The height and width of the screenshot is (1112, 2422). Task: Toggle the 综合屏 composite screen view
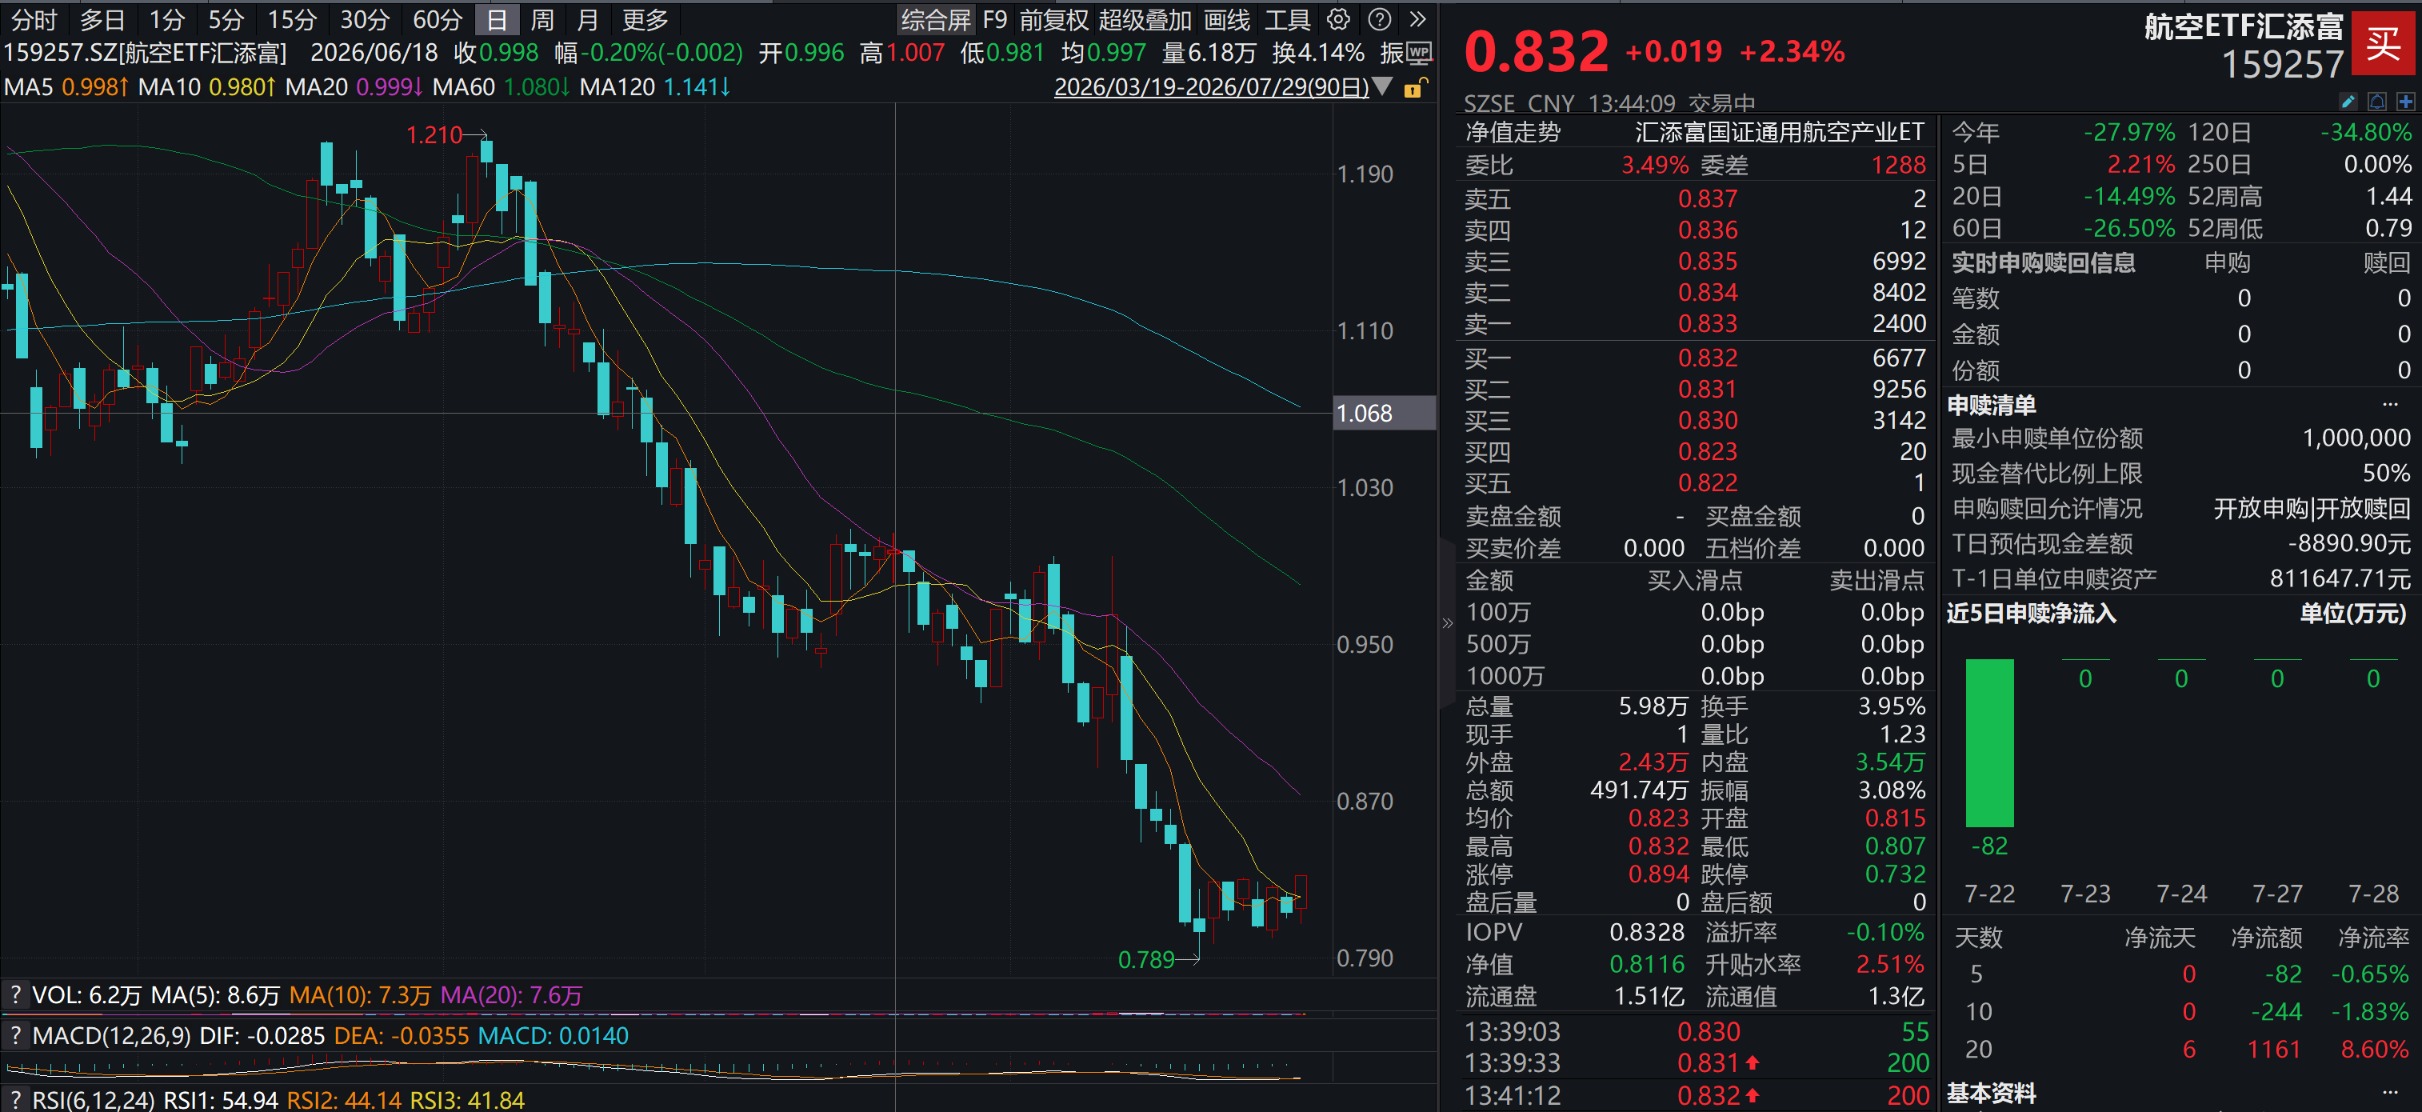[x=935, y=19]
